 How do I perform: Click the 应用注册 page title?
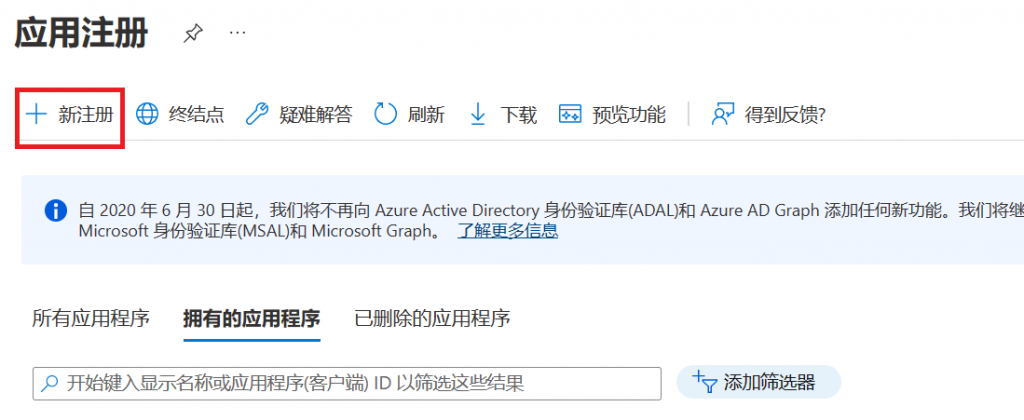pos(82,33)
